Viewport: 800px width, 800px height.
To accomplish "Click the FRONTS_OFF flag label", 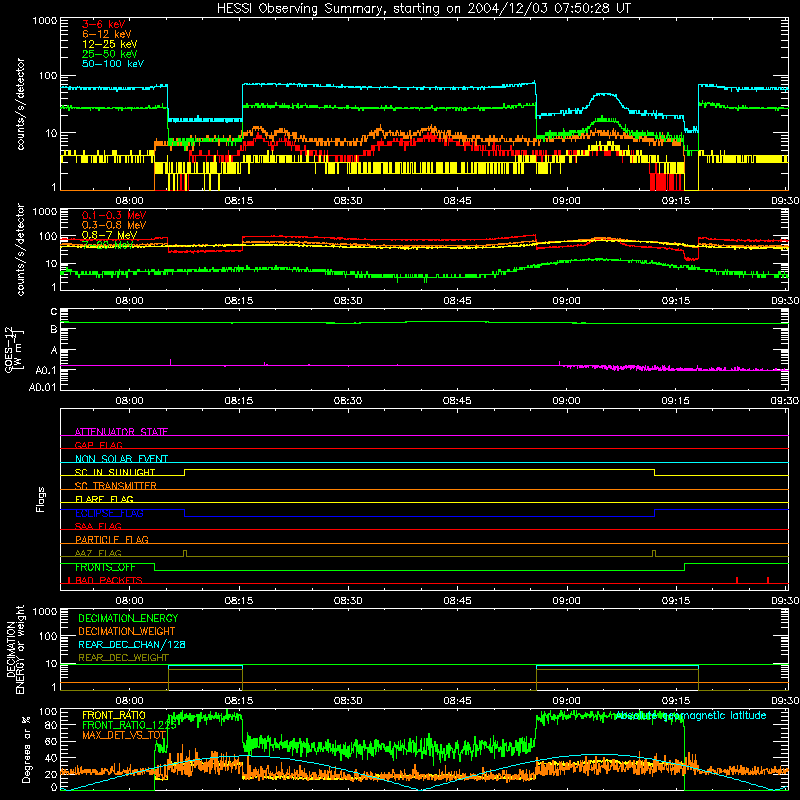I will pyautogui.click(x=105, y=567).
